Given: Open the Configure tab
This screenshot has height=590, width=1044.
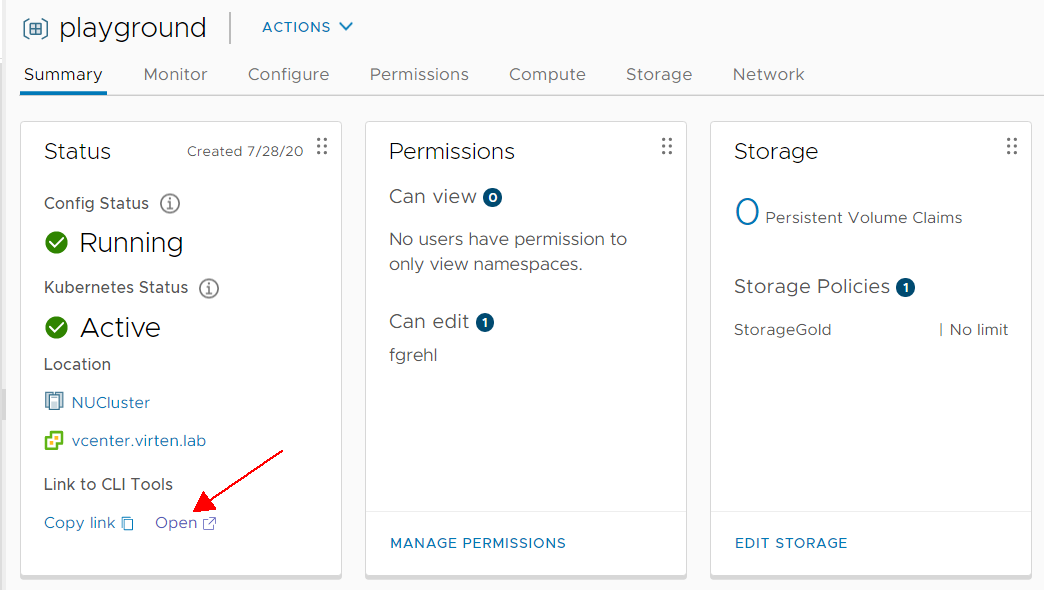Looking at the screenshot, I should tap(288, 74).
